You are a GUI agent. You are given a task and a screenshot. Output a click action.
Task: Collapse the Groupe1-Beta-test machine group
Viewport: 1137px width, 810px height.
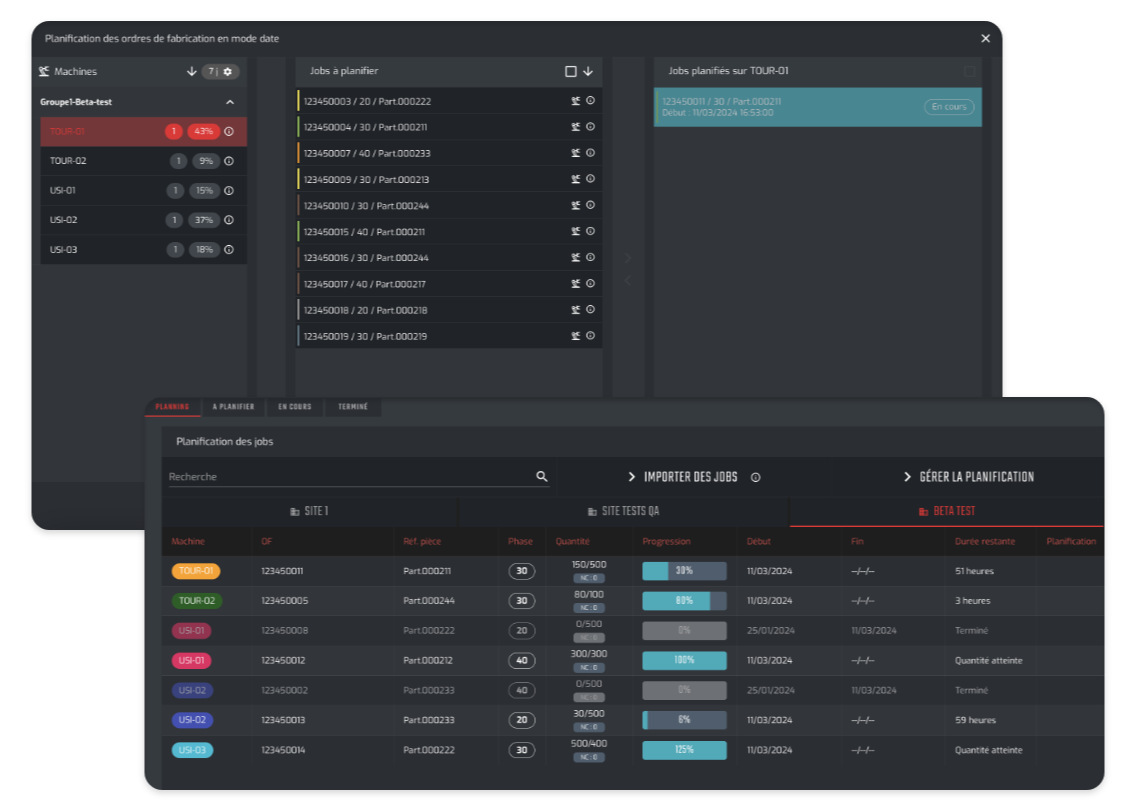pos(229,101)
